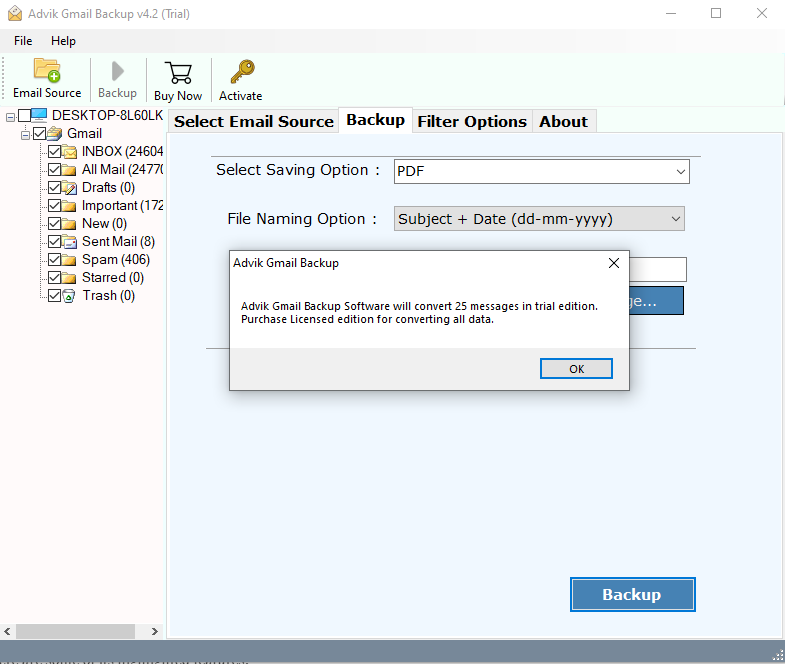Select the DESKTOP-8L60LK computer icon

(x=39, y=115)
